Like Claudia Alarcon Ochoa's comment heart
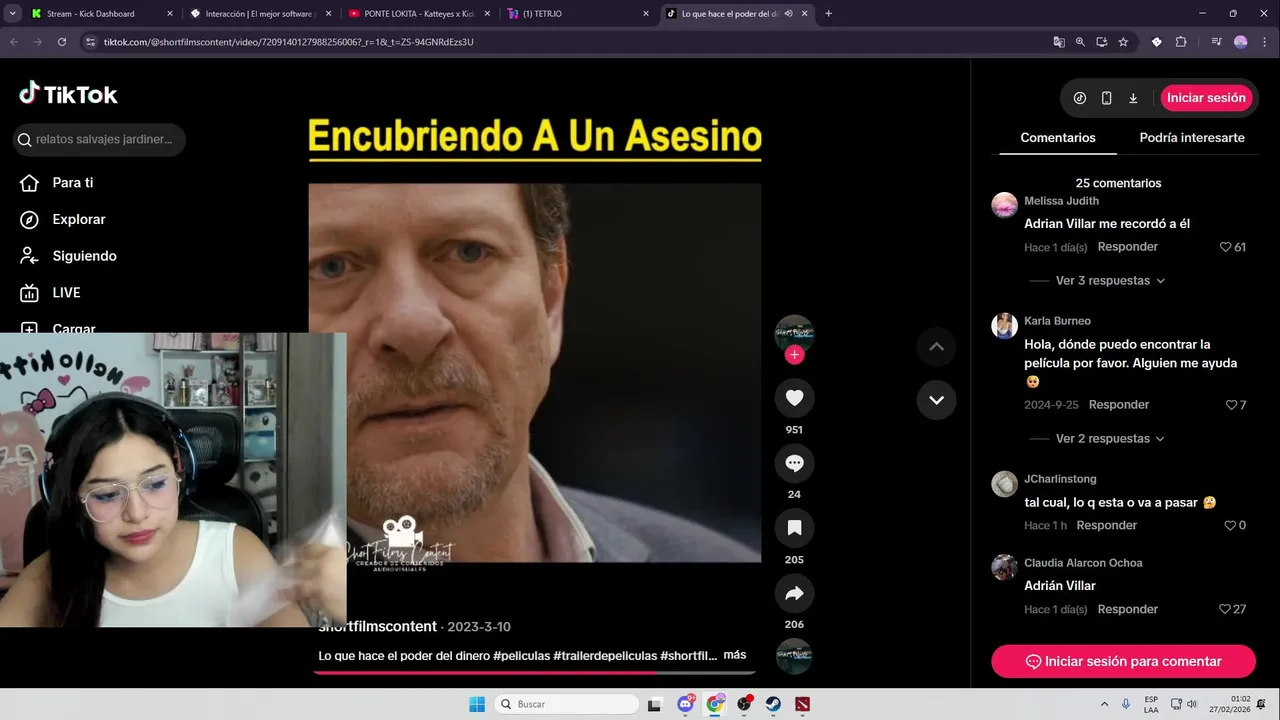1280x720 pixels. tap(1225, 610)
